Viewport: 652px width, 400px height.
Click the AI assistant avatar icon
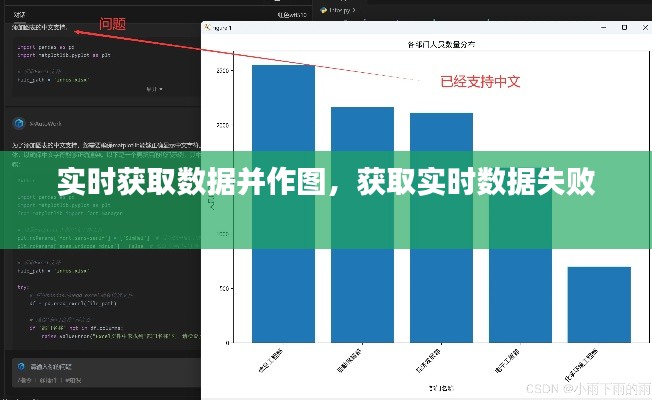(18, 123)
